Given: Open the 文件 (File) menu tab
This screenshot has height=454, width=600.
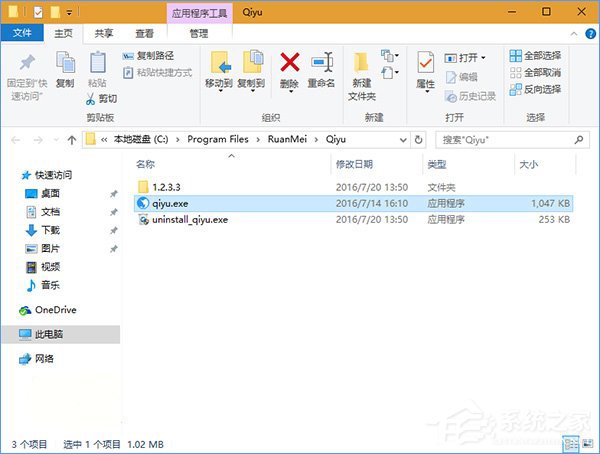Looking at the screenshot, I should click(21, 33).
